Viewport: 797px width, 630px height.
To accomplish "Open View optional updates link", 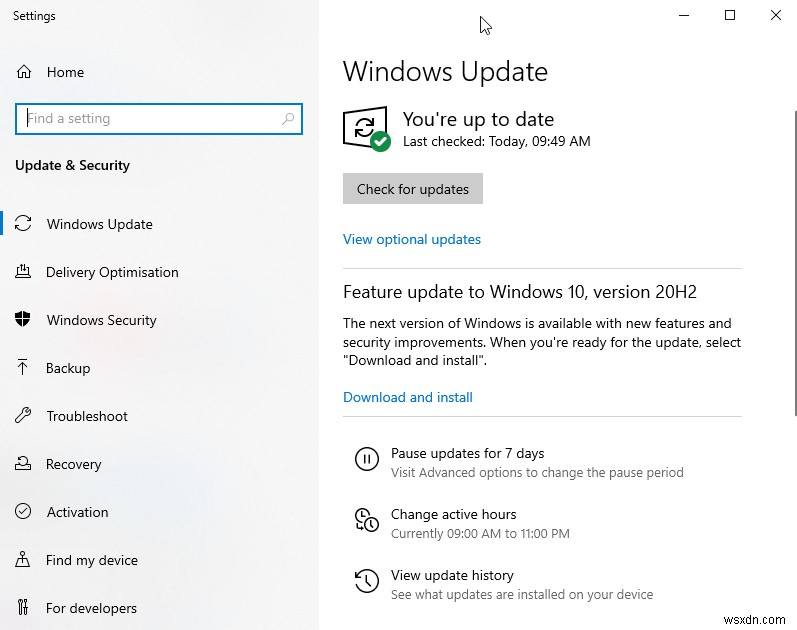I will (x=412, y=239).
